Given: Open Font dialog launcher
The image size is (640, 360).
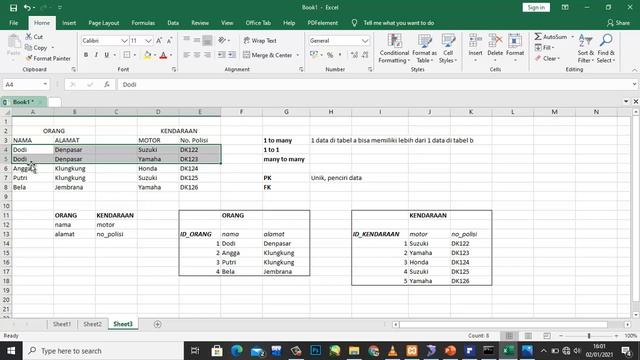Looking at the screenshot, I should [174, 69].
